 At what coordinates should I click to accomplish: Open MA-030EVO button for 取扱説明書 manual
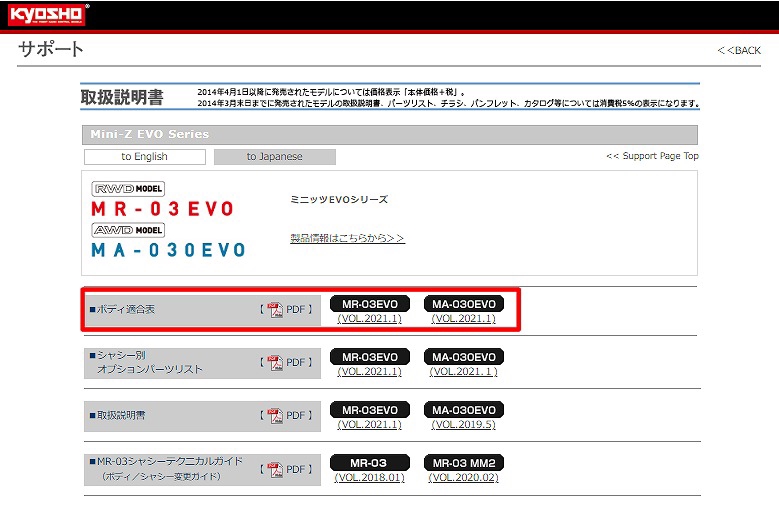click(x=464, y=410)
